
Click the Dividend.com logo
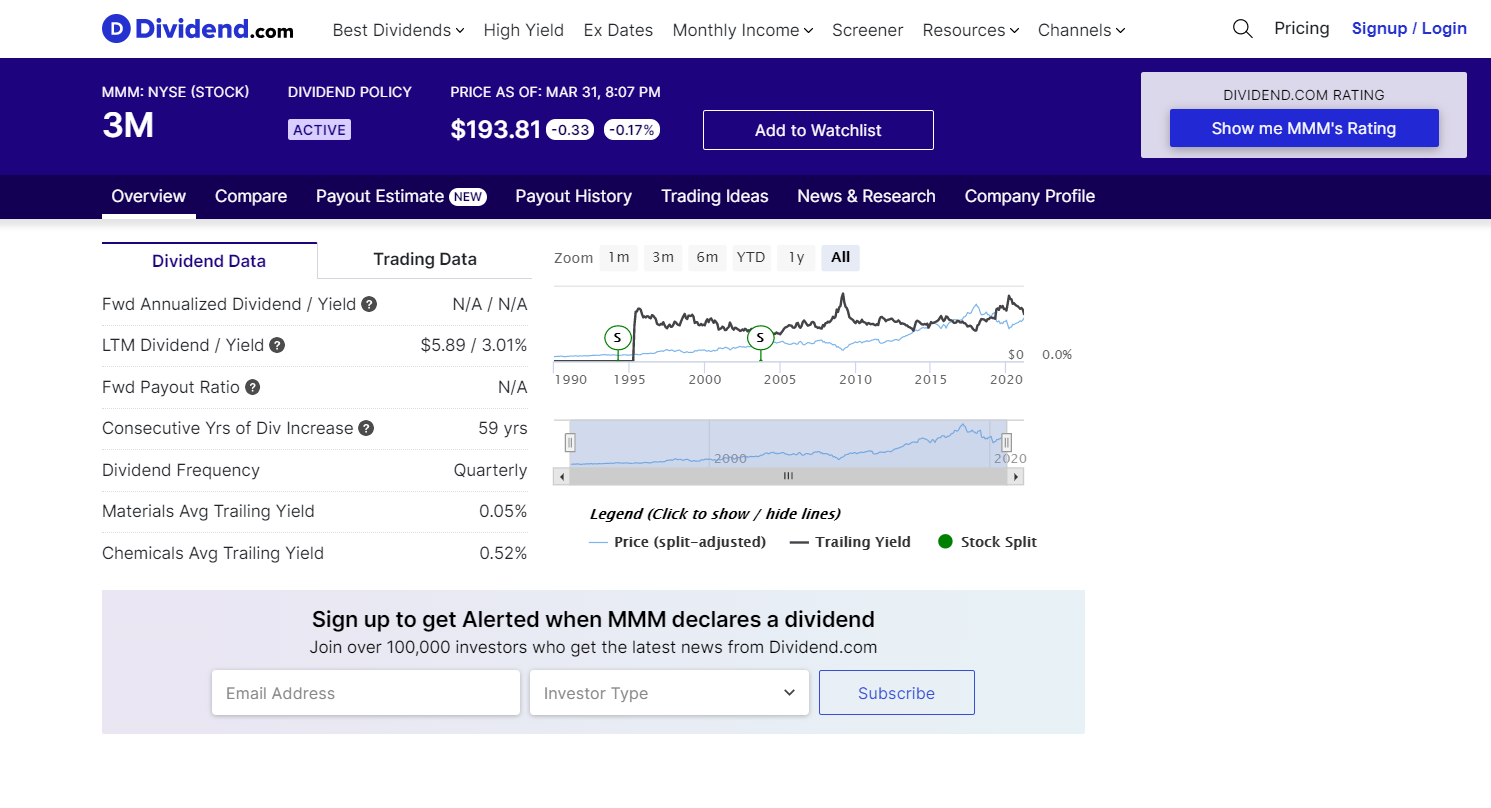point(198,29)
